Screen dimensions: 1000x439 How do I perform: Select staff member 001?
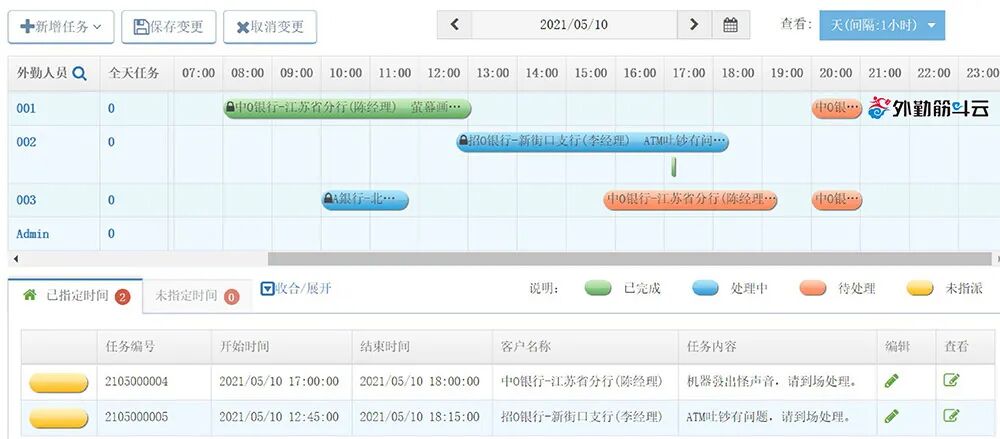pyautogui.click(x=26, y=108)
